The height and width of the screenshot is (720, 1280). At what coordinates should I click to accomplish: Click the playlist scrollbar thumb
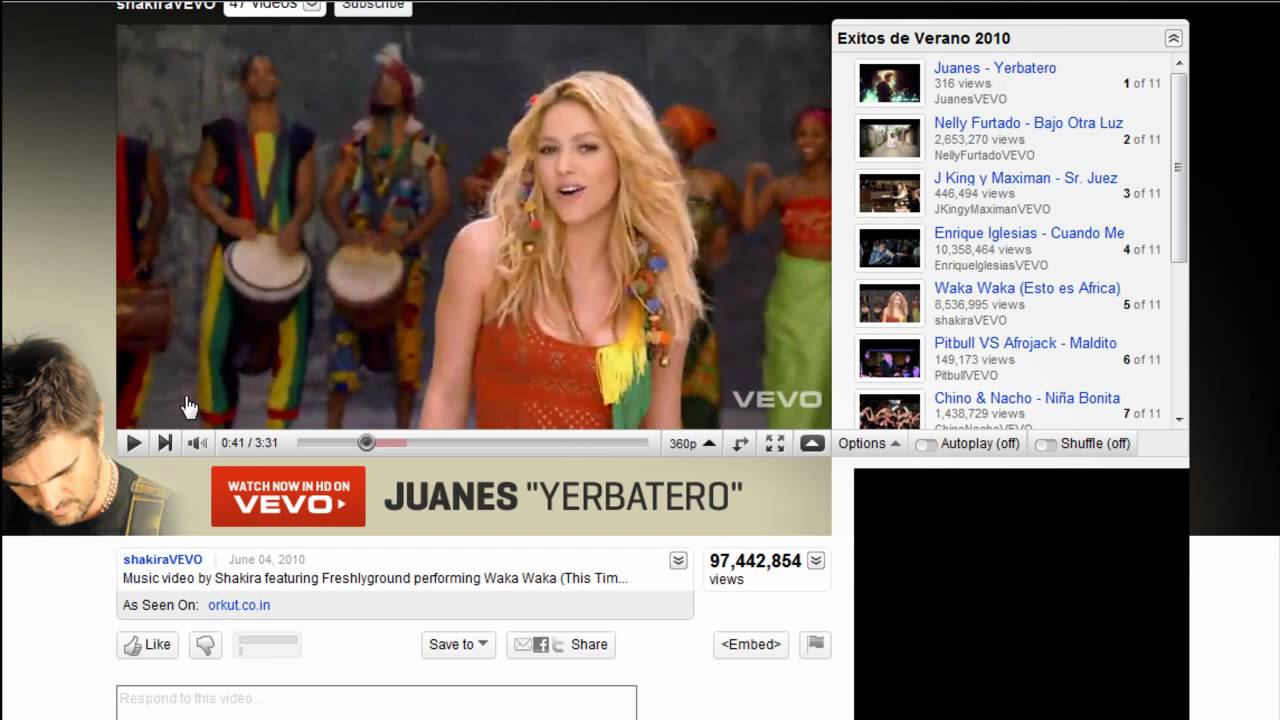click(1179, 167)
